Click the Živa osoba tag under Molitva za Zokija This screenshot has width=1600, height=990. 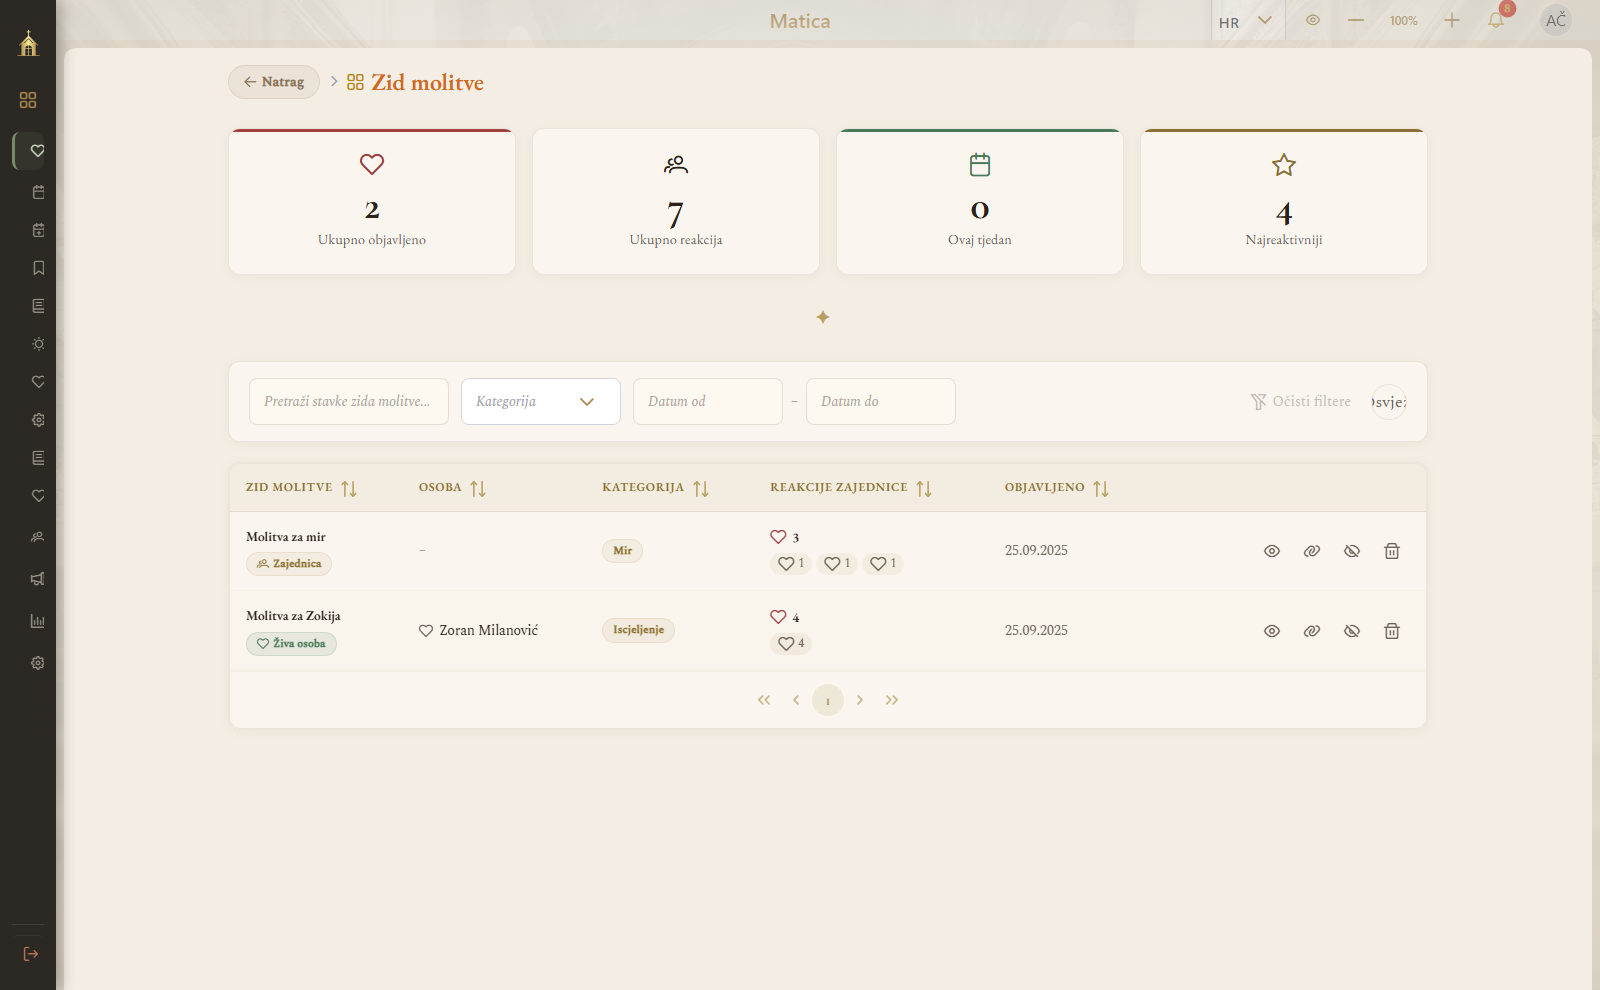click(291, 644)
